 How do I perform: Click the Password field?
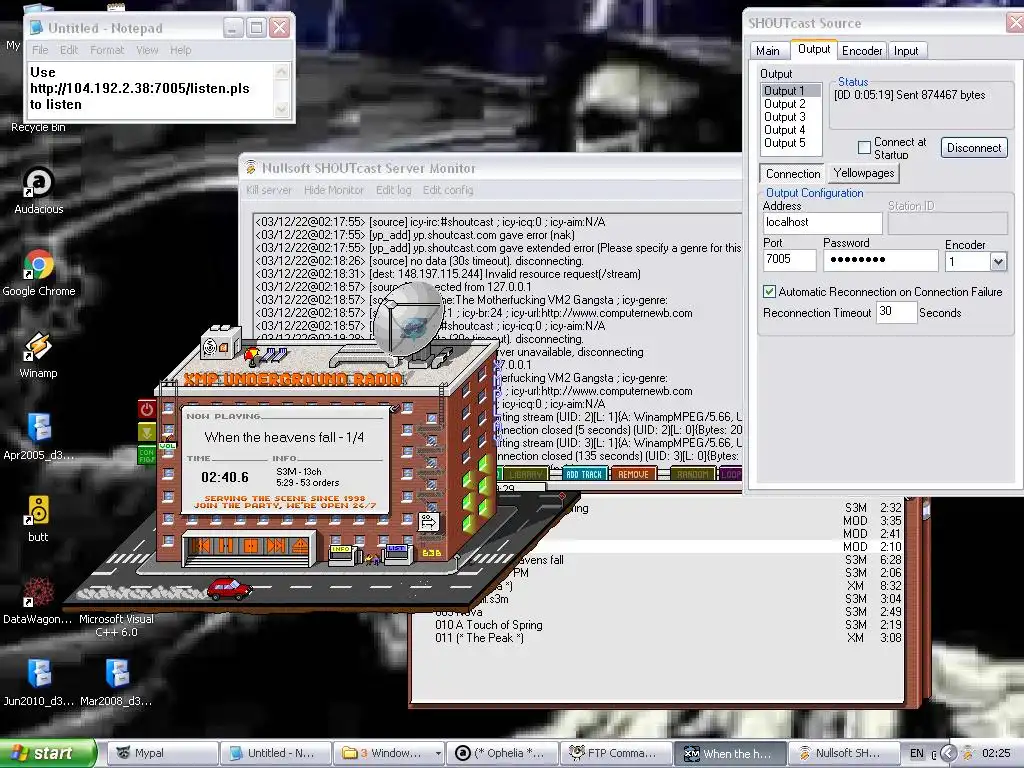pyautogui.click(x=880, y=260)
